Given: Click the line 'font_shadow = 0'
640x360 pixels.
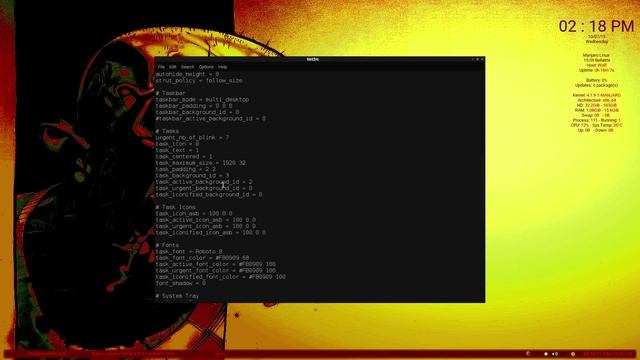Looking at the screenshot, I should pyautogui.click(x=180, y=283).
